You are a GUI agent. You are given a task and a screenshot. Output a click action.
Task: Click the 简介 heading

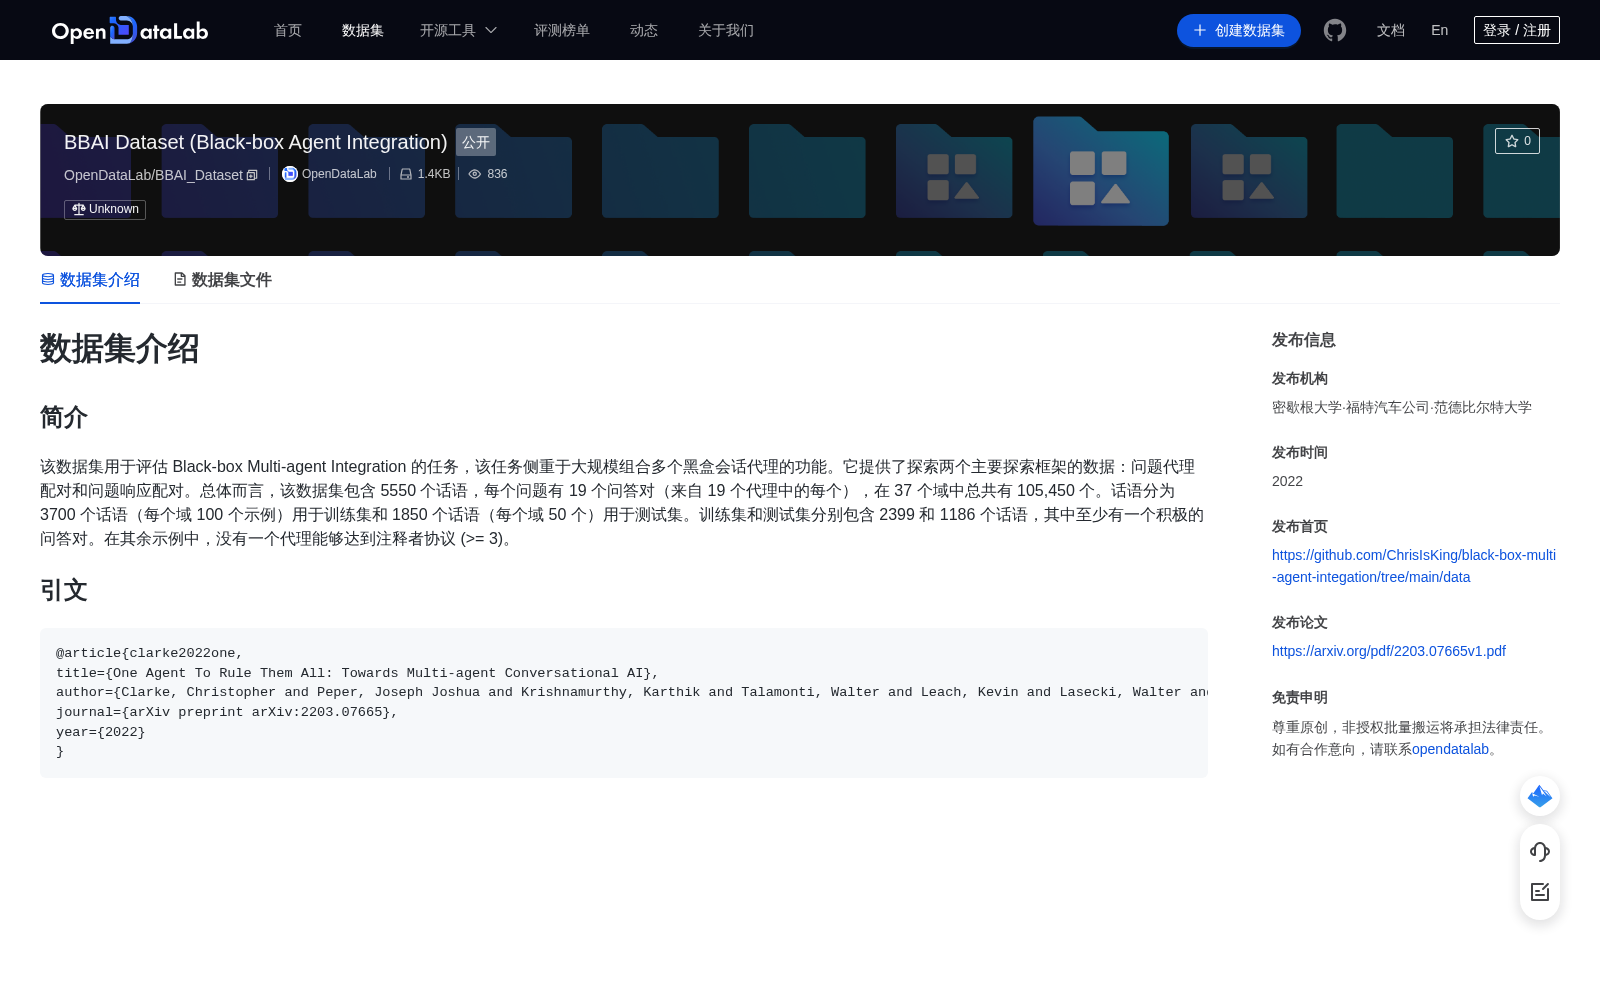click(x=64, y=417)
